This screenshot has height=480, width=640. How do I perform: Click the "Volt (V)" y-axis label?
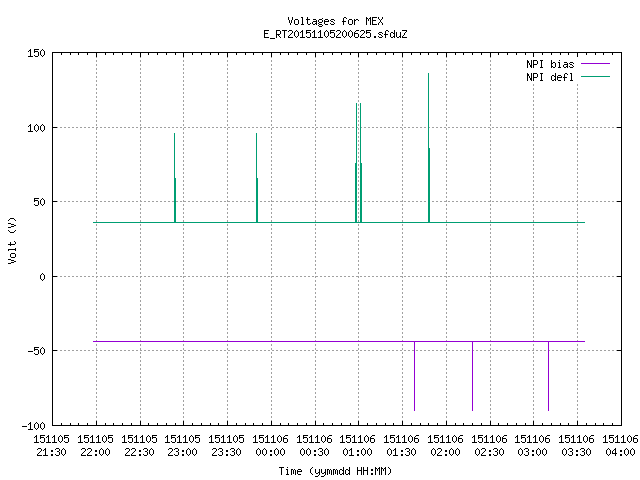(12, 240)
